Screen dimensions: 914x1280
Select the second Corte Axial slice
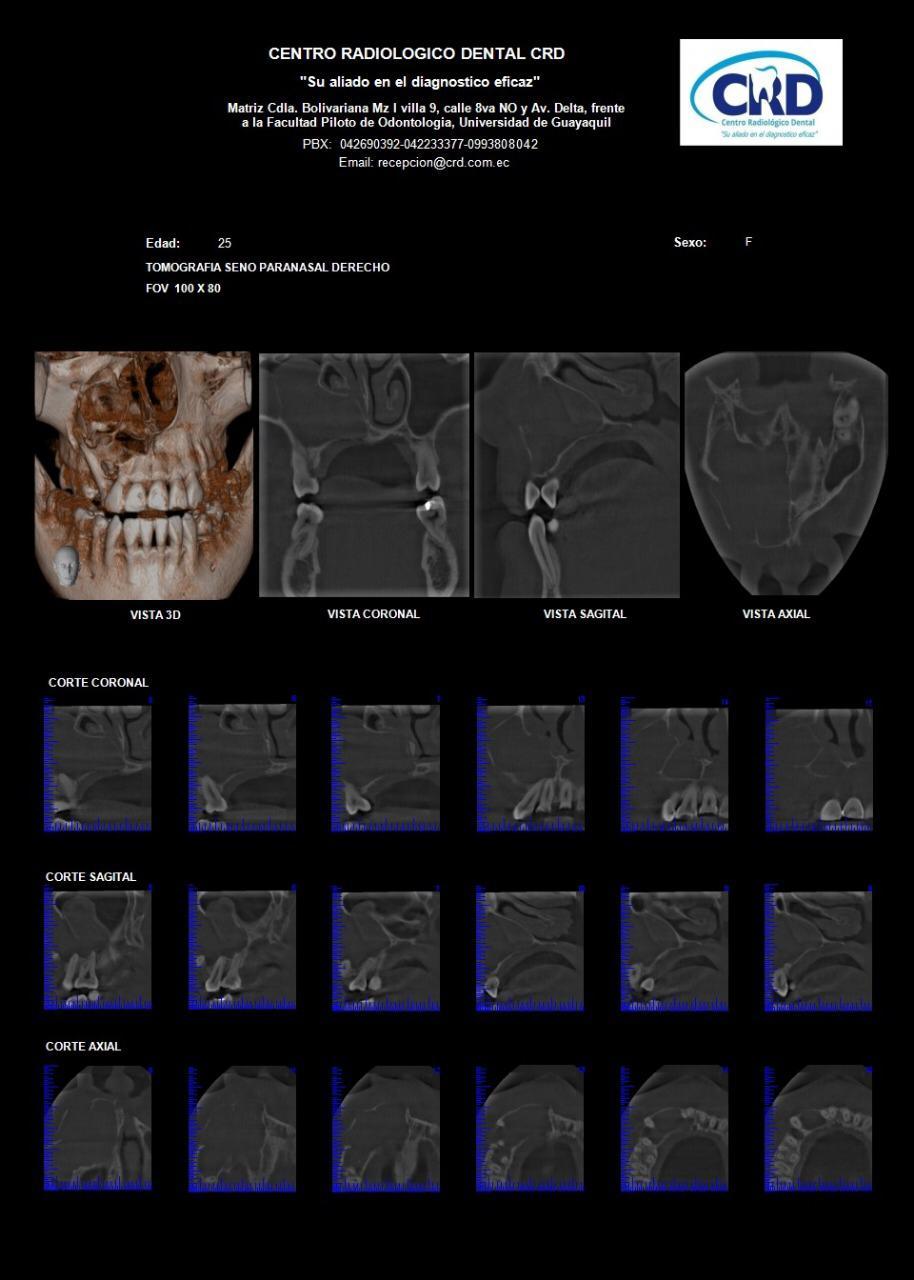click(x=242, y=1128)
